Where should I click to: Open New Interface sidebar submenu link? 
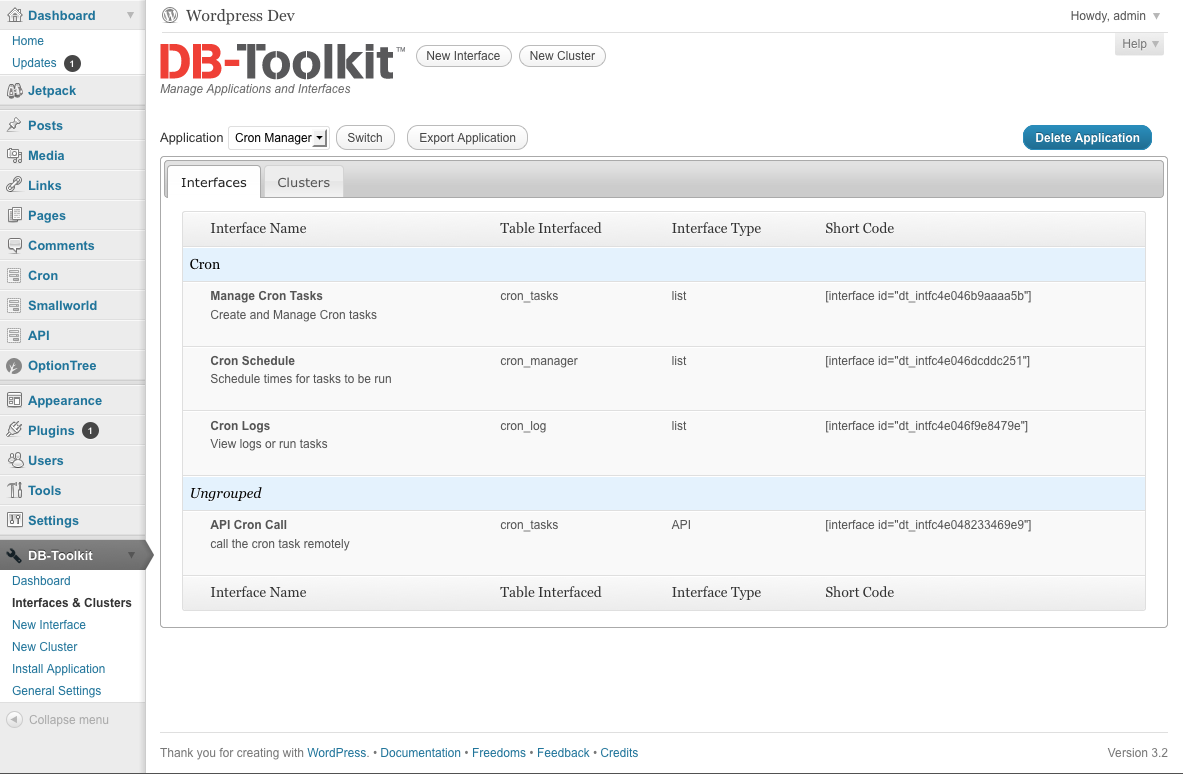click(x=49, y=625)
